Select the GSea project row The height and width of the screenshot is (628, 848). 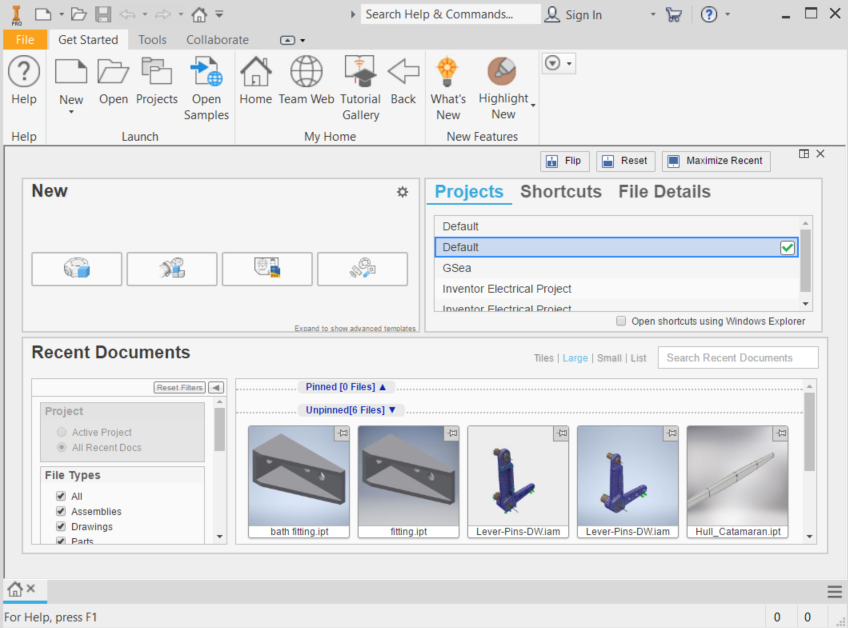click(617, 268)
